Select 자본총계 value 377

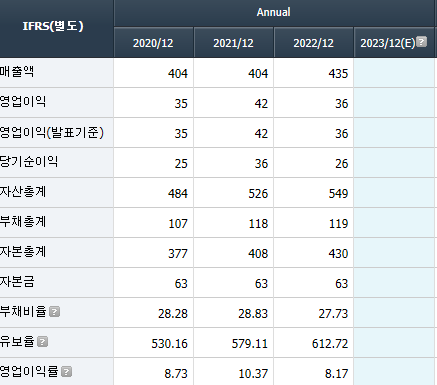[x=178, y=254]
